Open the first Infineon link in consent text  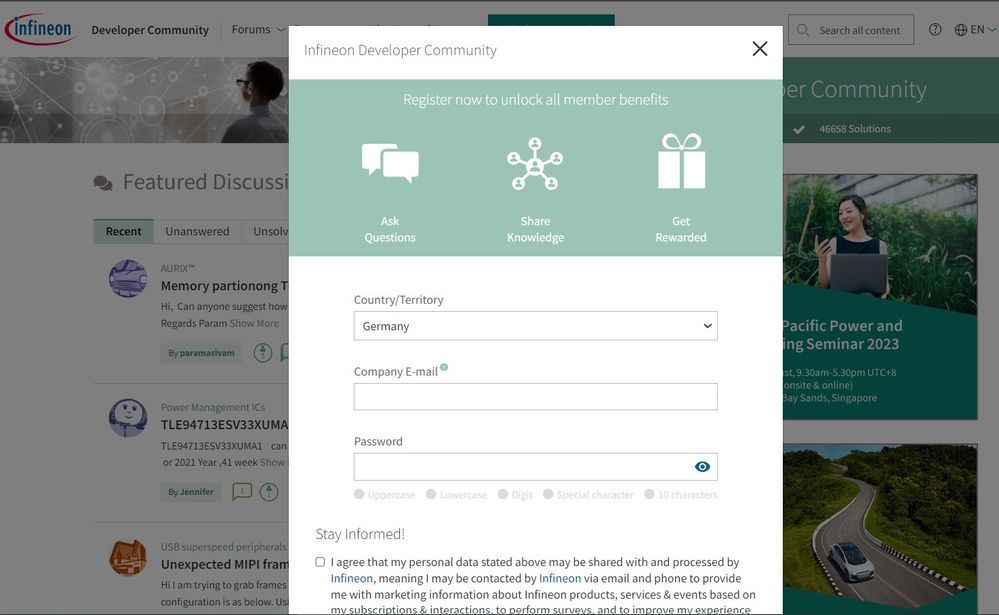[x=351, y=579]
